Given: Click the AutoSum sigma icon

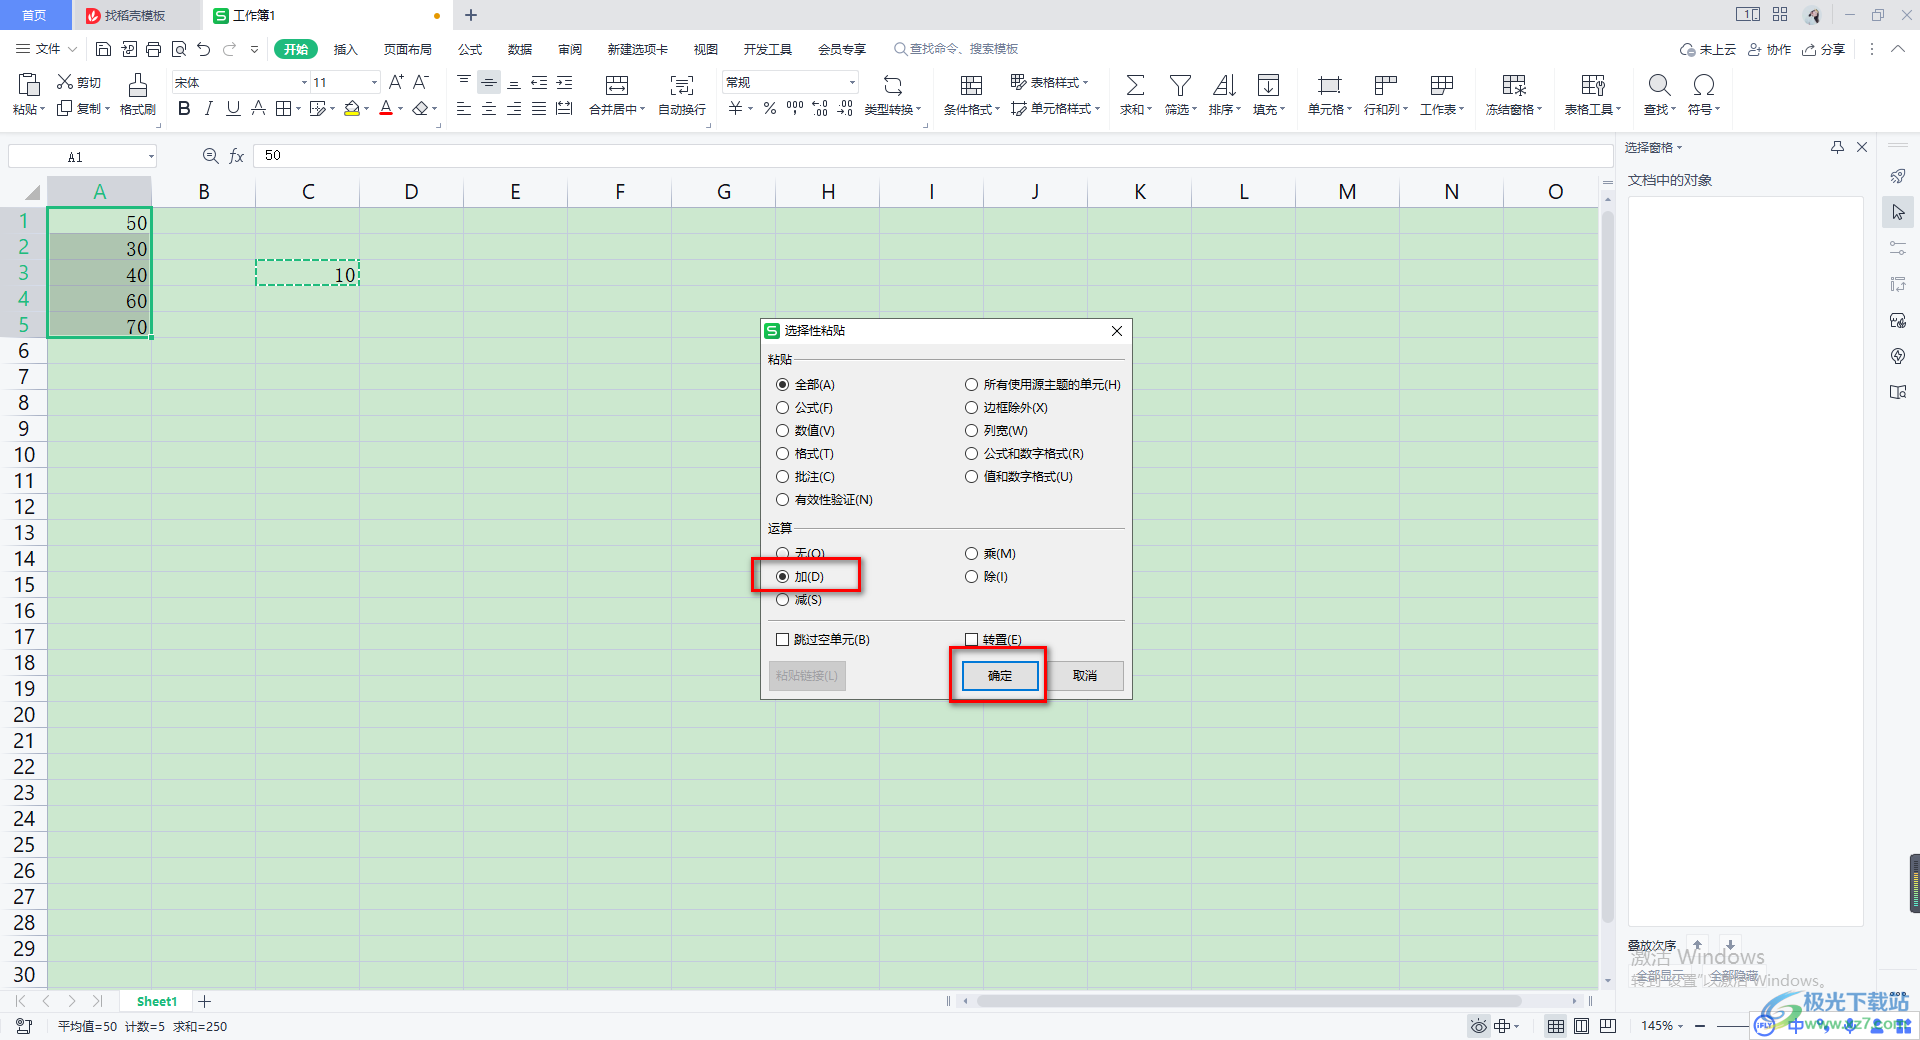Looking at the screenshot, I should coord(1135,85).
